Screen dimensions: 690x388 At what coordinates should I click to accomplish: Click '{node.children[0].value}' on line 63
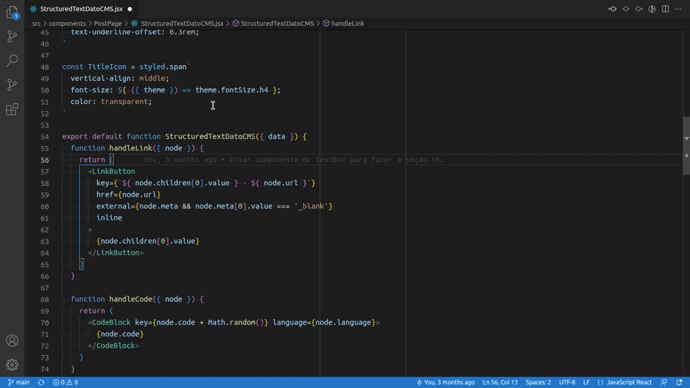click(148, 241)
